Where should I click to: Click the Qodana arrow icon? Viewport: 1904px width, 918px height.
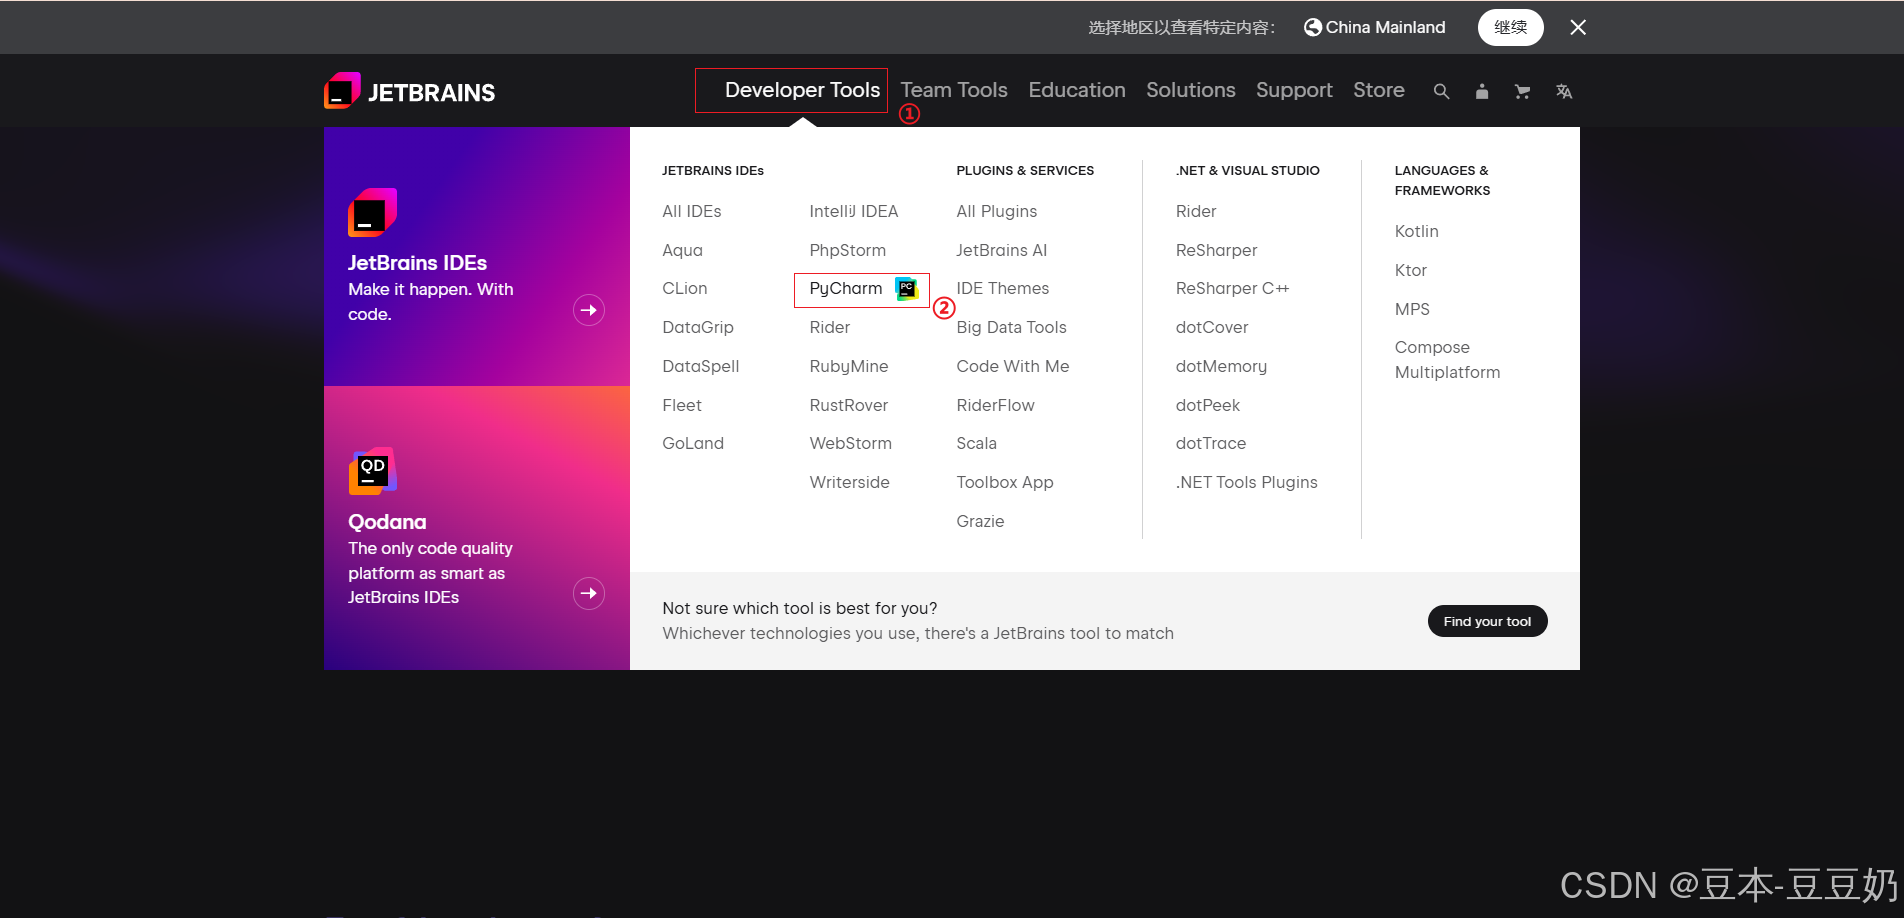pos(589,593)
